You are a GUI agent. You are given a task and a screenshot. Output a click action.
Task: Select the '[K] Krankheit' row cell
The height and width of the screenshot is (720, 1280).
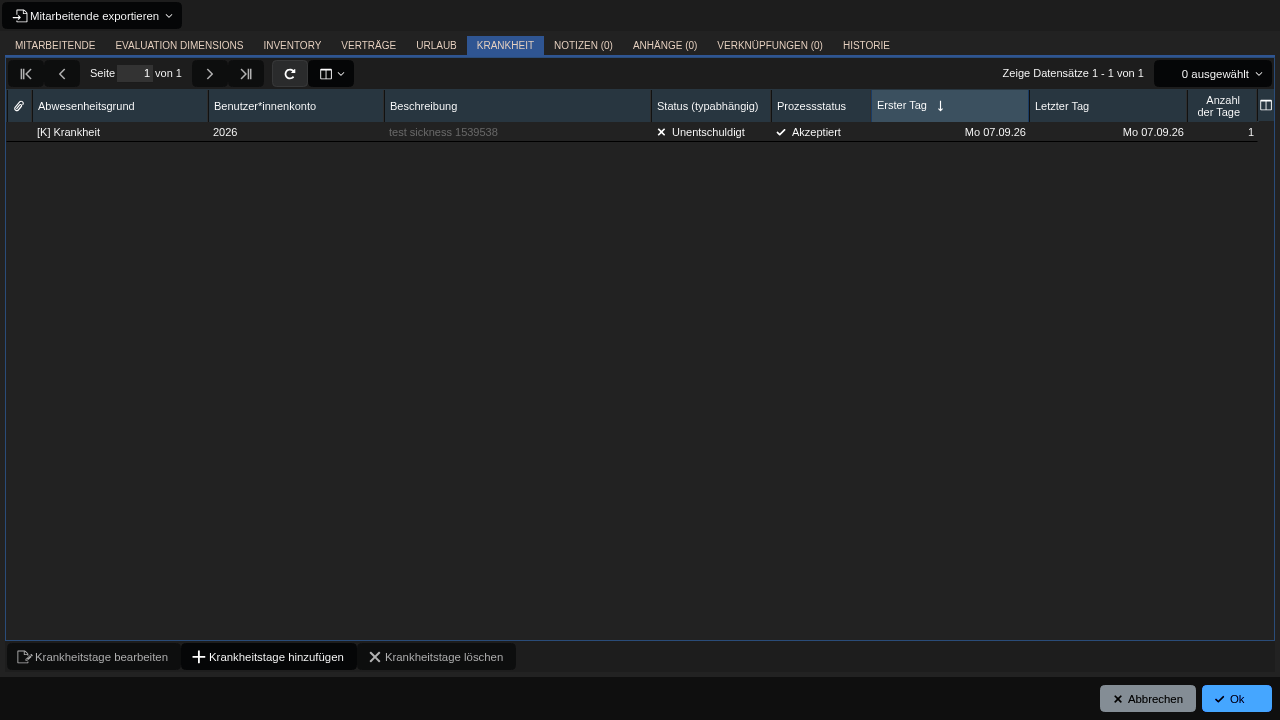[x=120, y=132]
